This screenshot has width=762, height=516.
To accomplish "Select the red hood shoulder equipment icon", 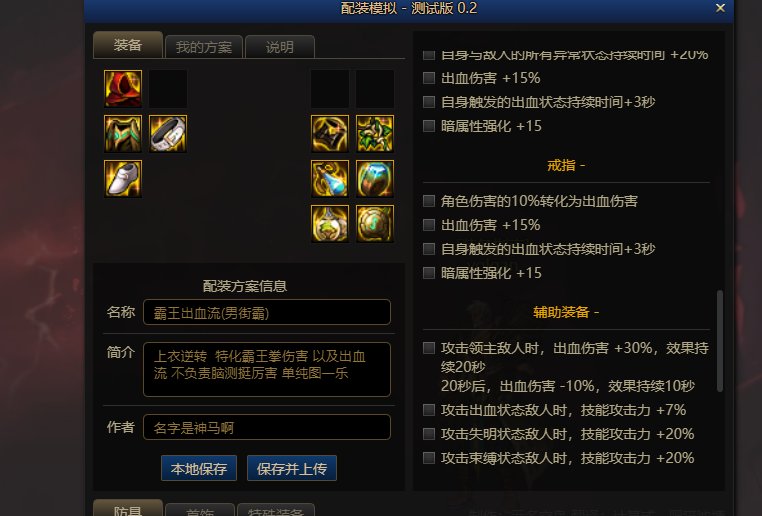I will point(123,88).
